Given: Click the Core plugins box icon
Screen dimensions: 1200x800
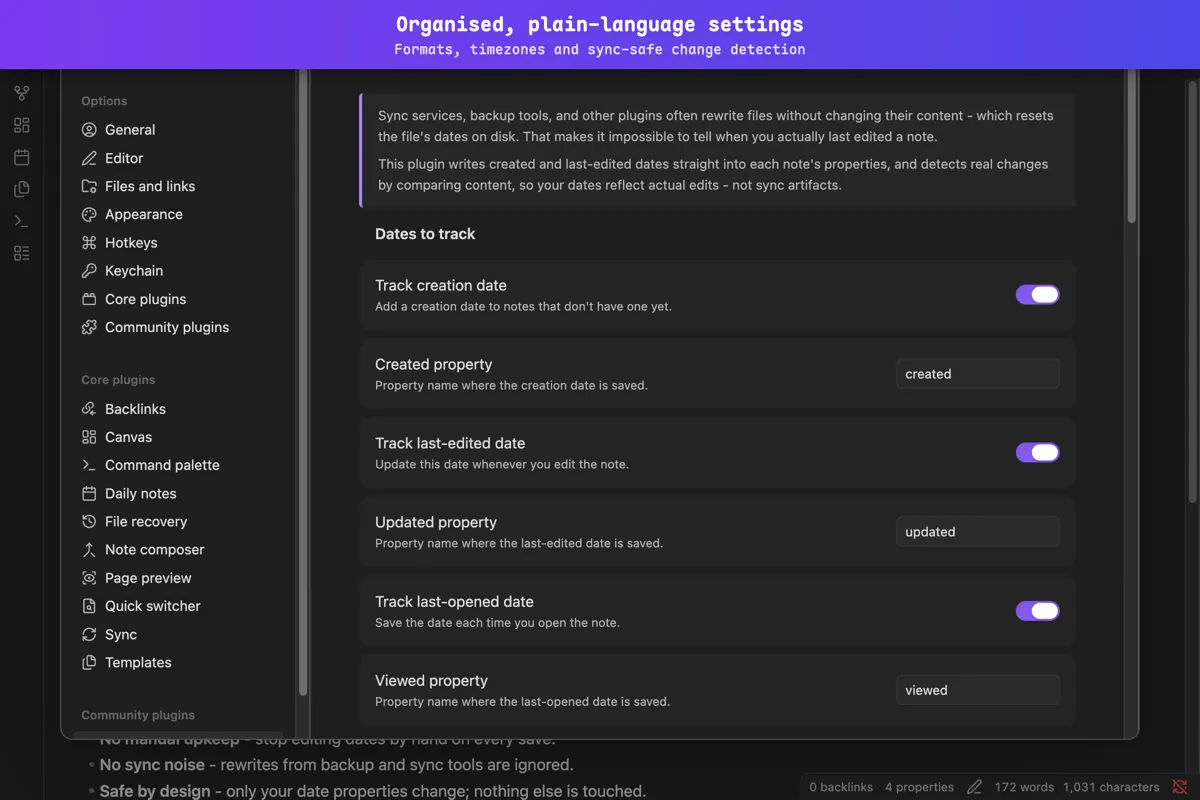Looking at the screenshot, I should (89, 299).
